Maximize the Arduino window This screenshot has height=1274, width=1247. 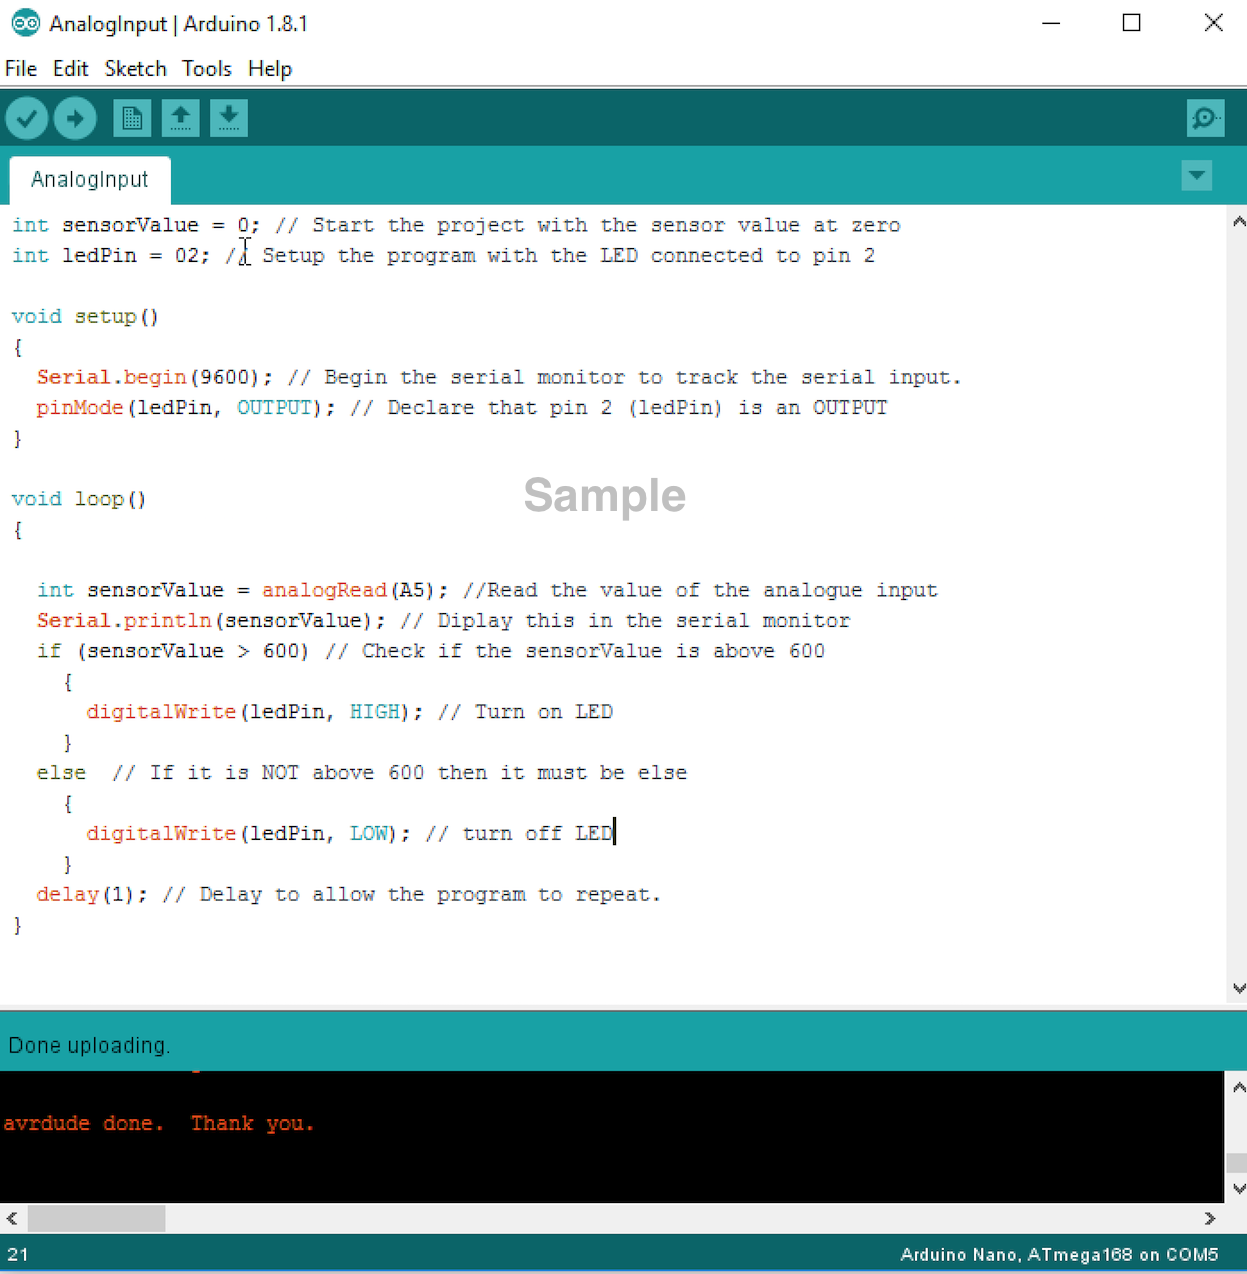click(1132, 23)
